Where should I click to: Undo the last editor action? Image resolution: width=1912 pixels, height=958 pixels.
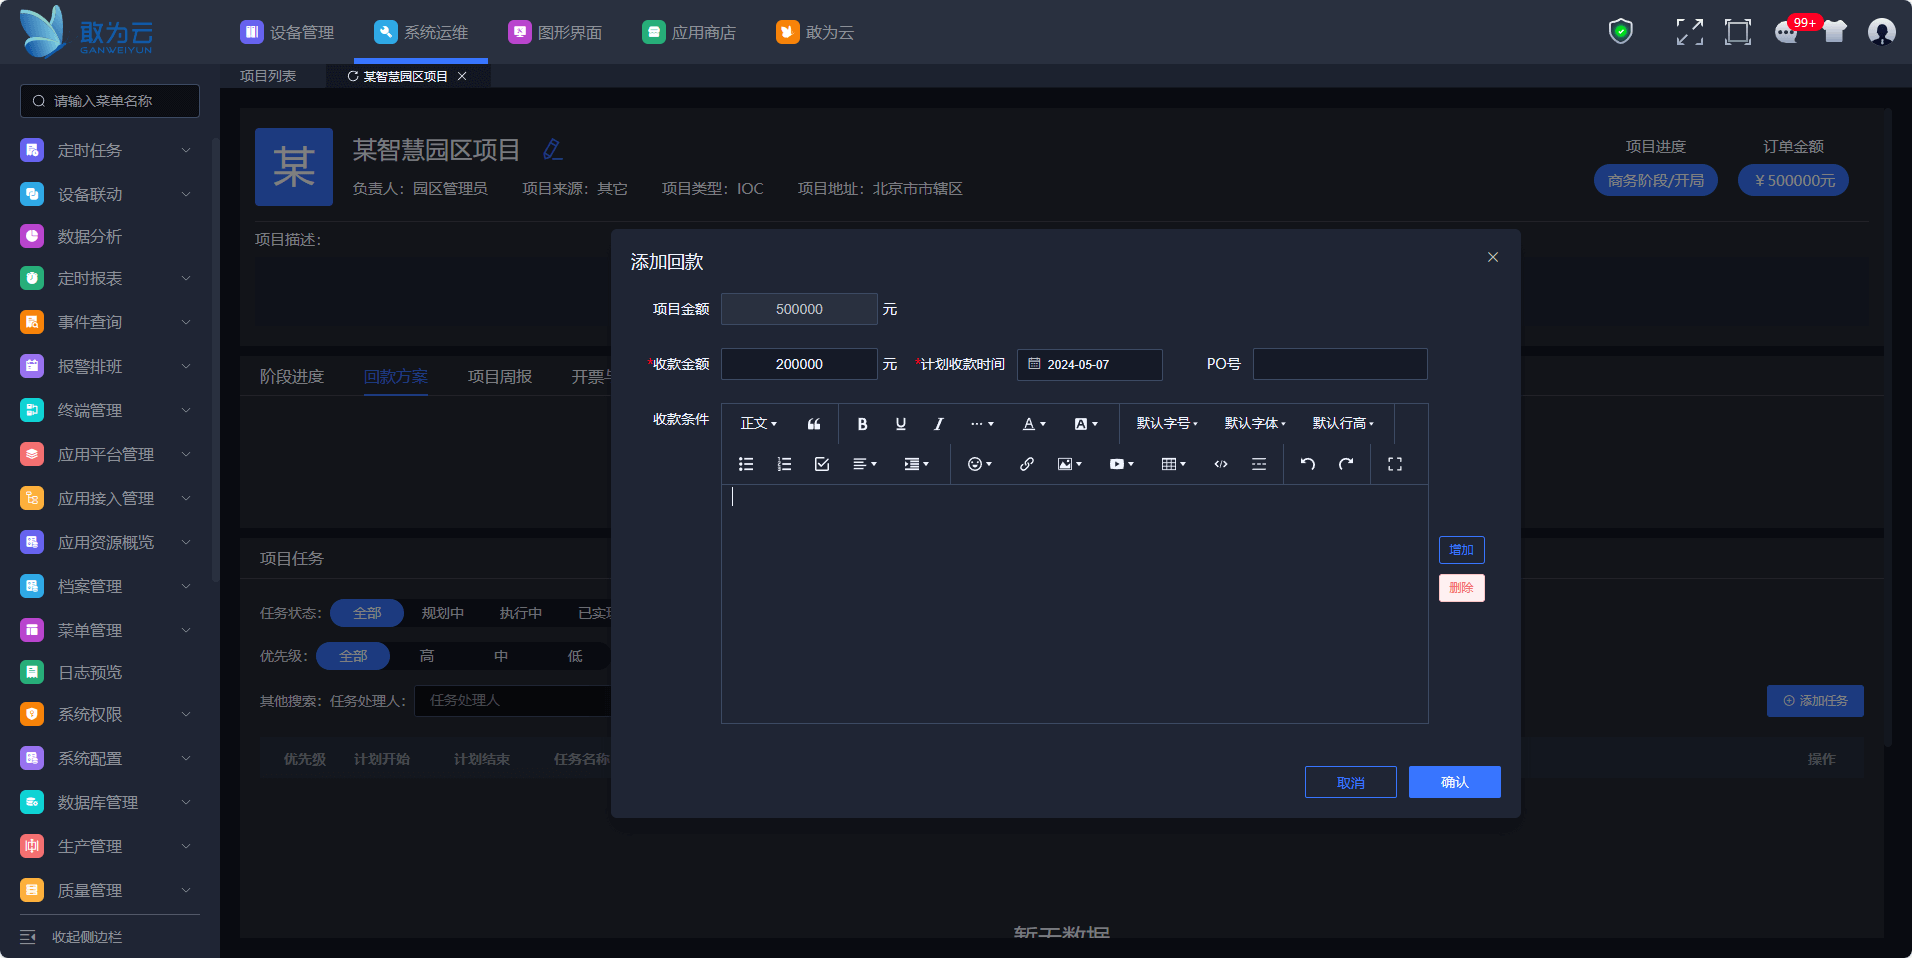(1307, 464)
